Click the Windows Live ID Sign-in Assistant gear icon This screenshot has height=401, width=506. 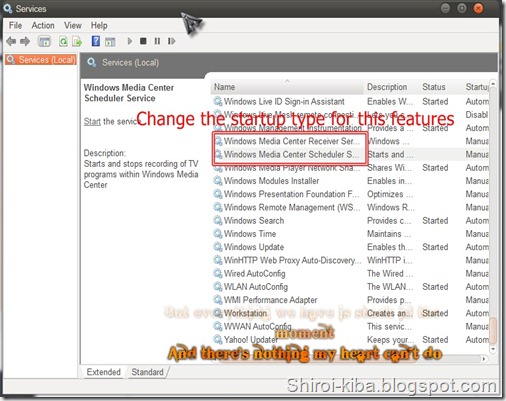tap(218, 101)
